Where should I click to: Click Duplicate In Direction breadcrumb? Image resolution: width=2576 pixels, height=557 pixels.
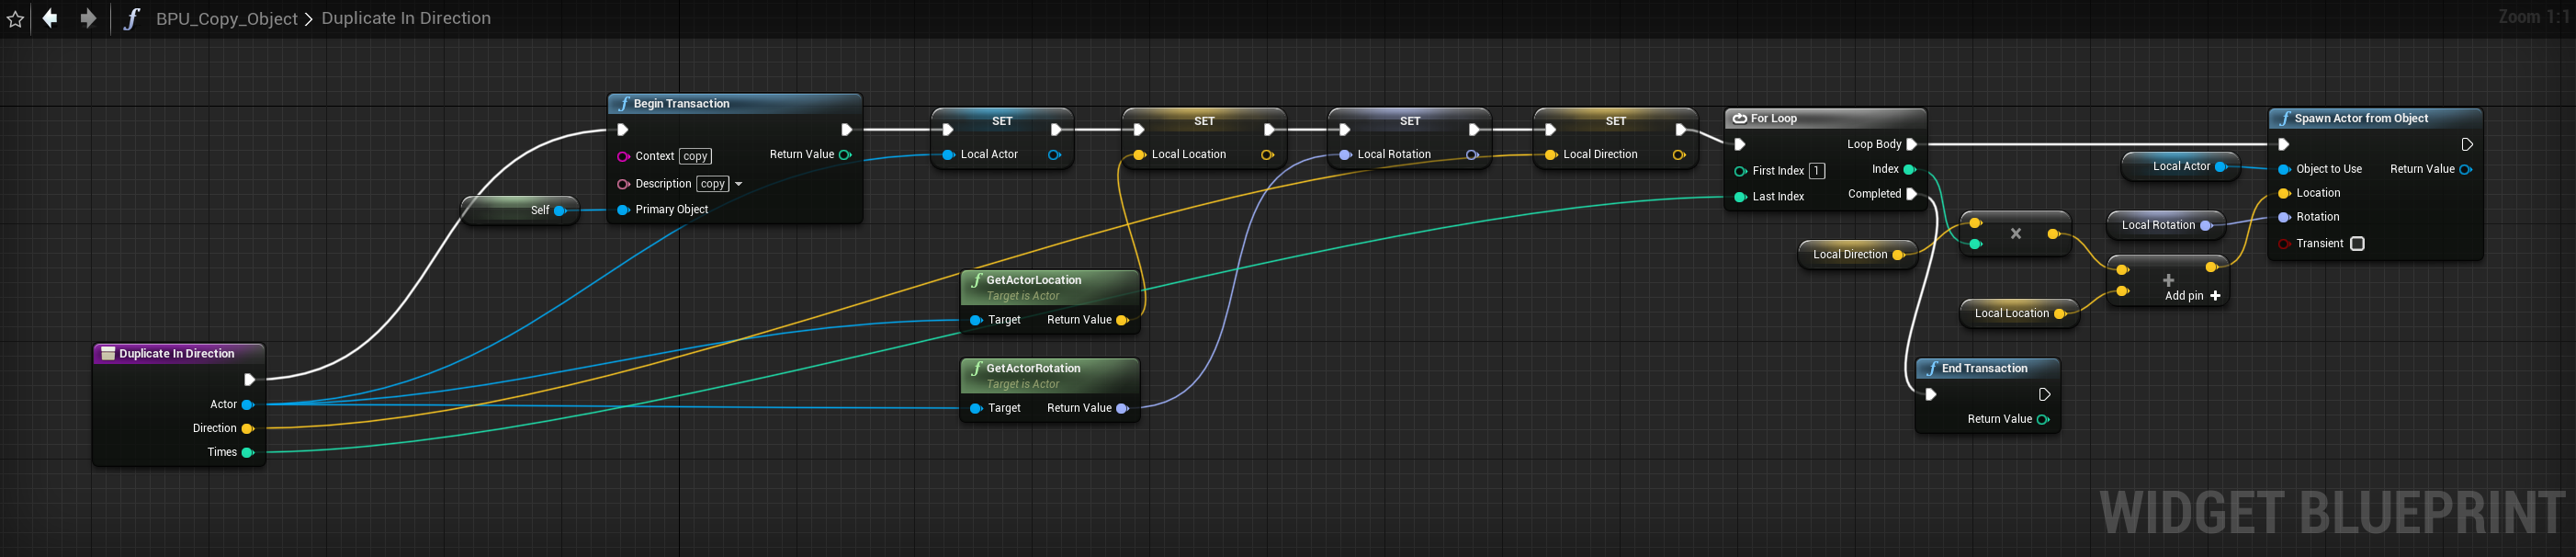[406, 18]
